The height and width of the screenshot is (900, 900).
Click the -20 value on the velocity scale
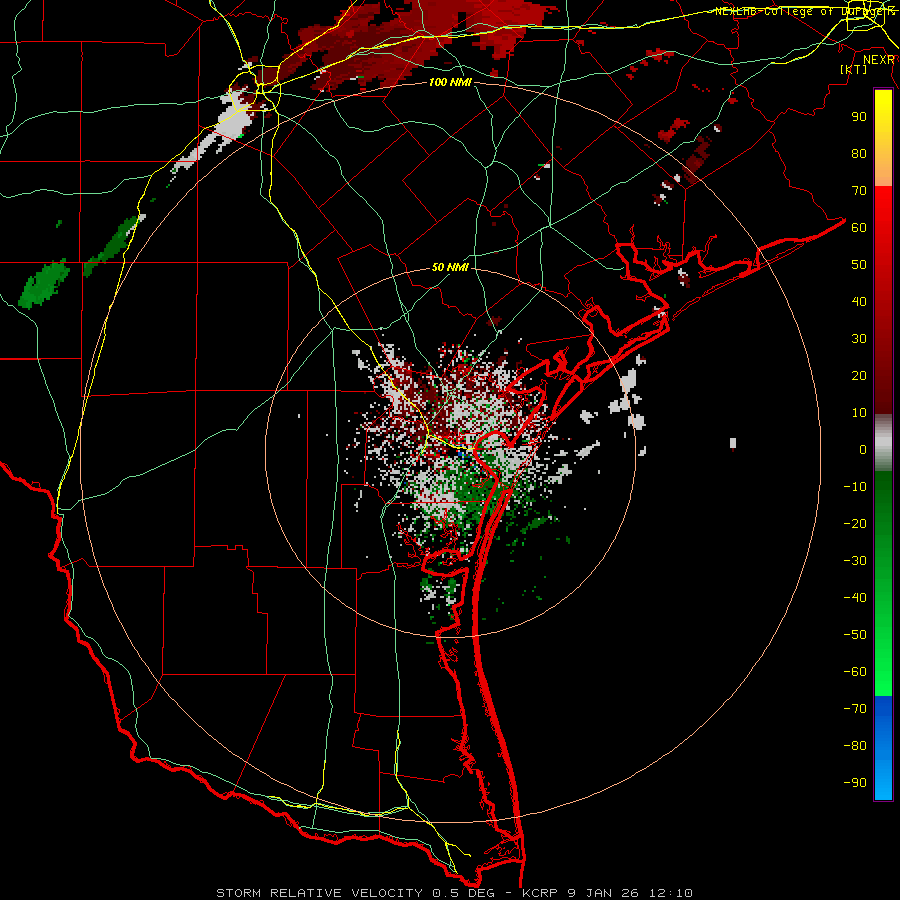tap(855, 523)
